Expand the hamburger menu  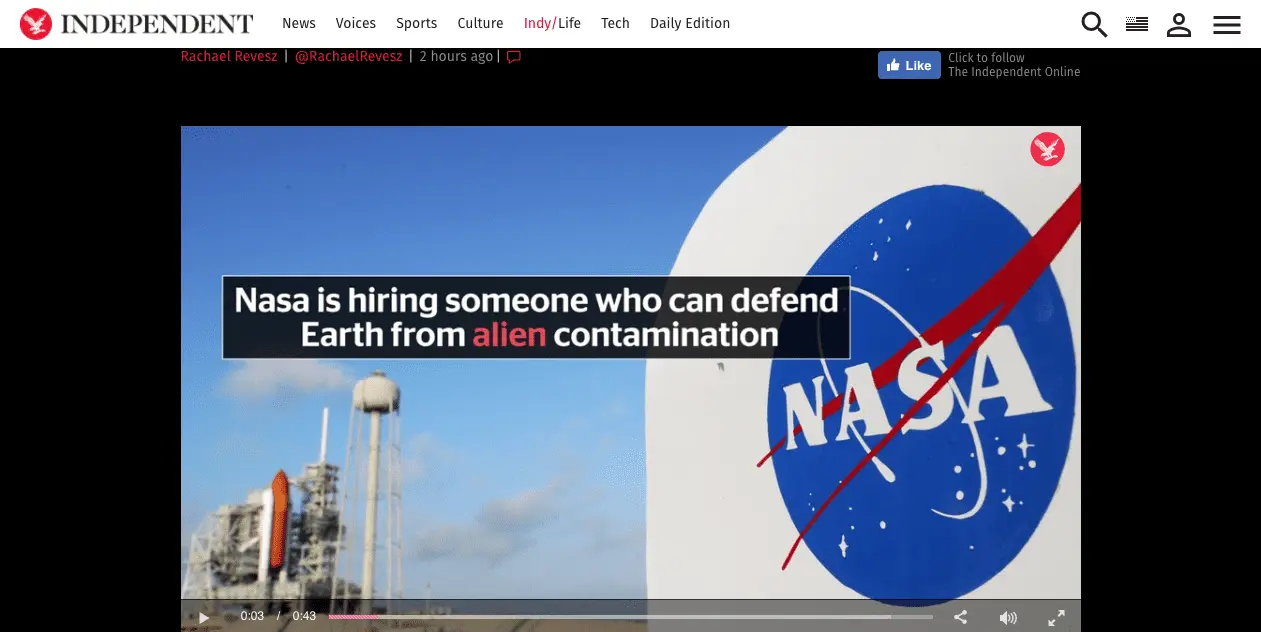(1227, 25)
